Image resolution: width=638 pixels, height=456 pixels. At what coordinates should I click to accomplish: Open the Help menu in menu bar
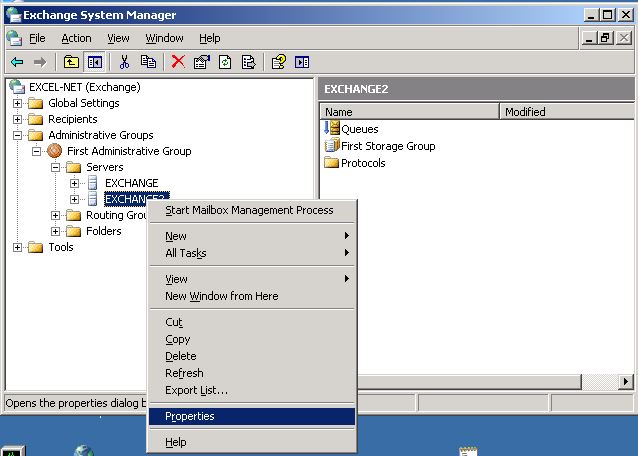coord(210,38)
